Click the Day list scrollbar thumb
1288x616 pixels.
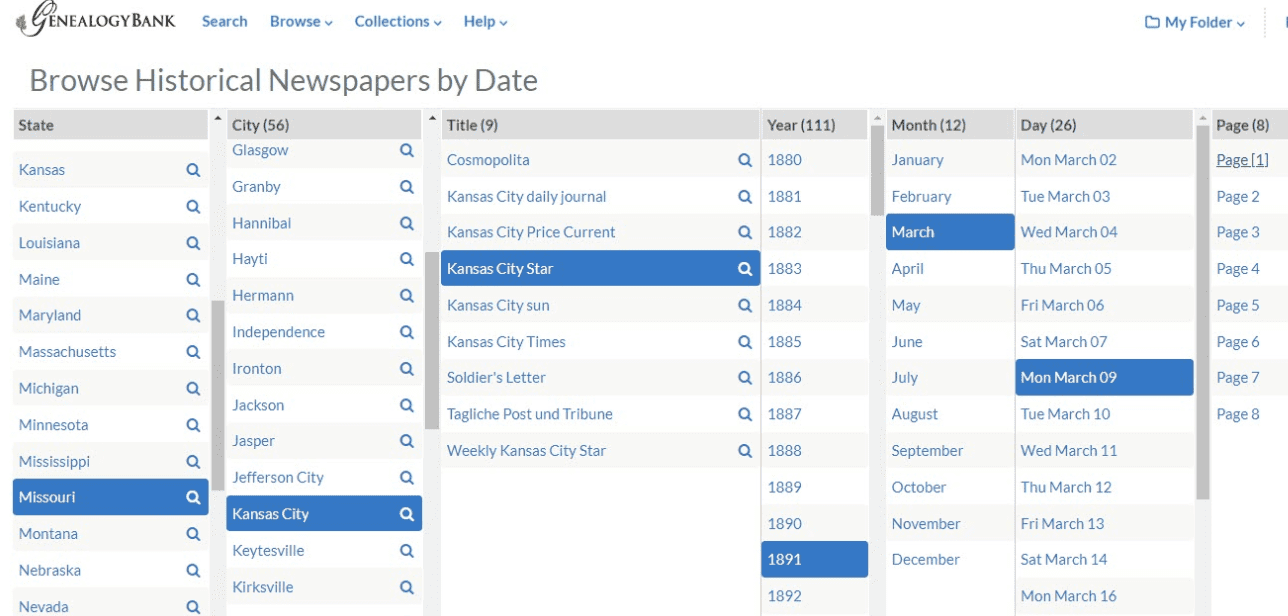[x=1203, y=312]
